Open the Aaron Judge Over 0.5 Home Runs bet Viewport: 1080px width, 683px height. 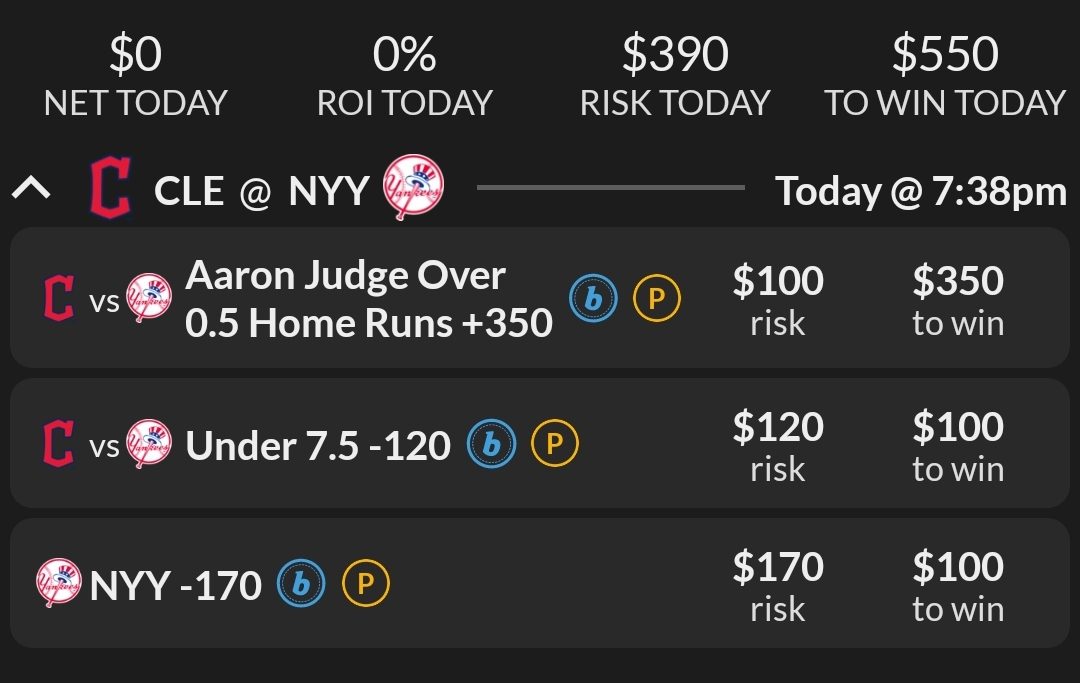pyautogui.click(x=368, y=298)
